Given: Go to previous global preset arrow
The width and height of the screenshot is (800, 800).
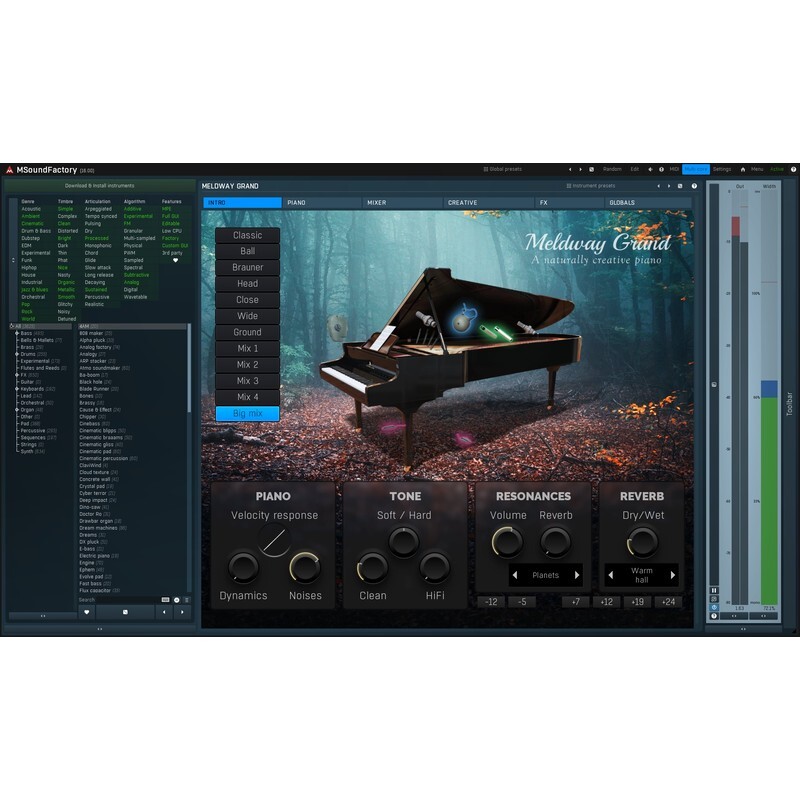Looking at the screenshot, I should coord(570,169).
